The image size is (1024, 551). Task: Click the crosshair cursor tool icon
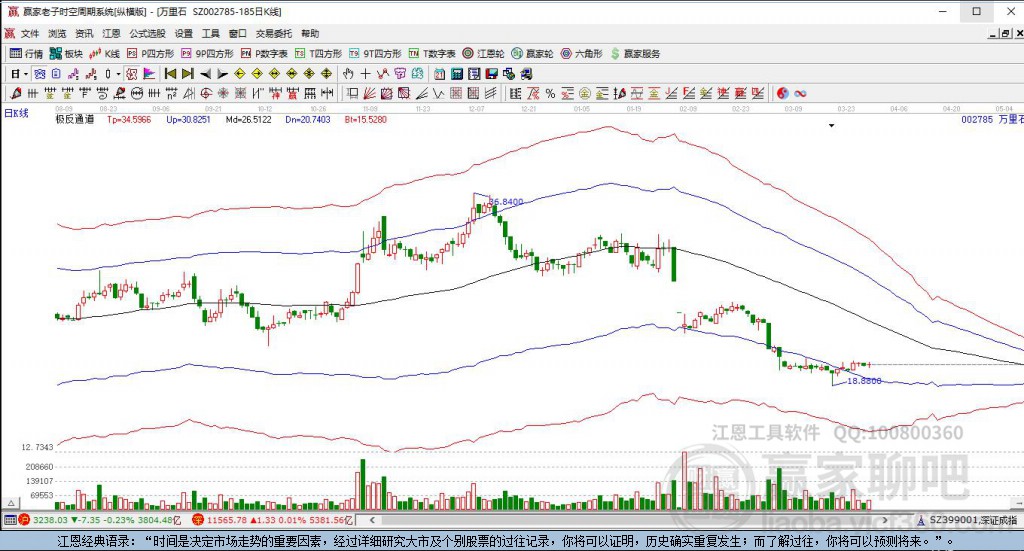tap(366, 73)
